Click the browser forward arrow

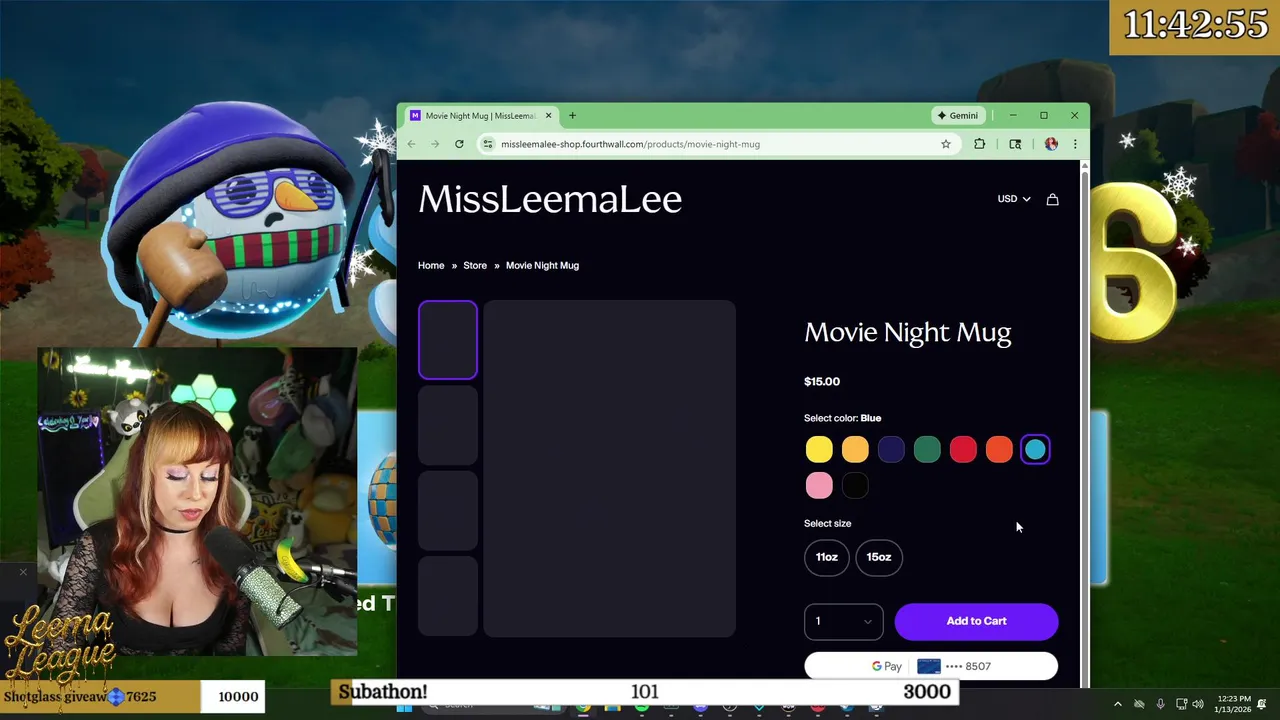click(435, 144)
